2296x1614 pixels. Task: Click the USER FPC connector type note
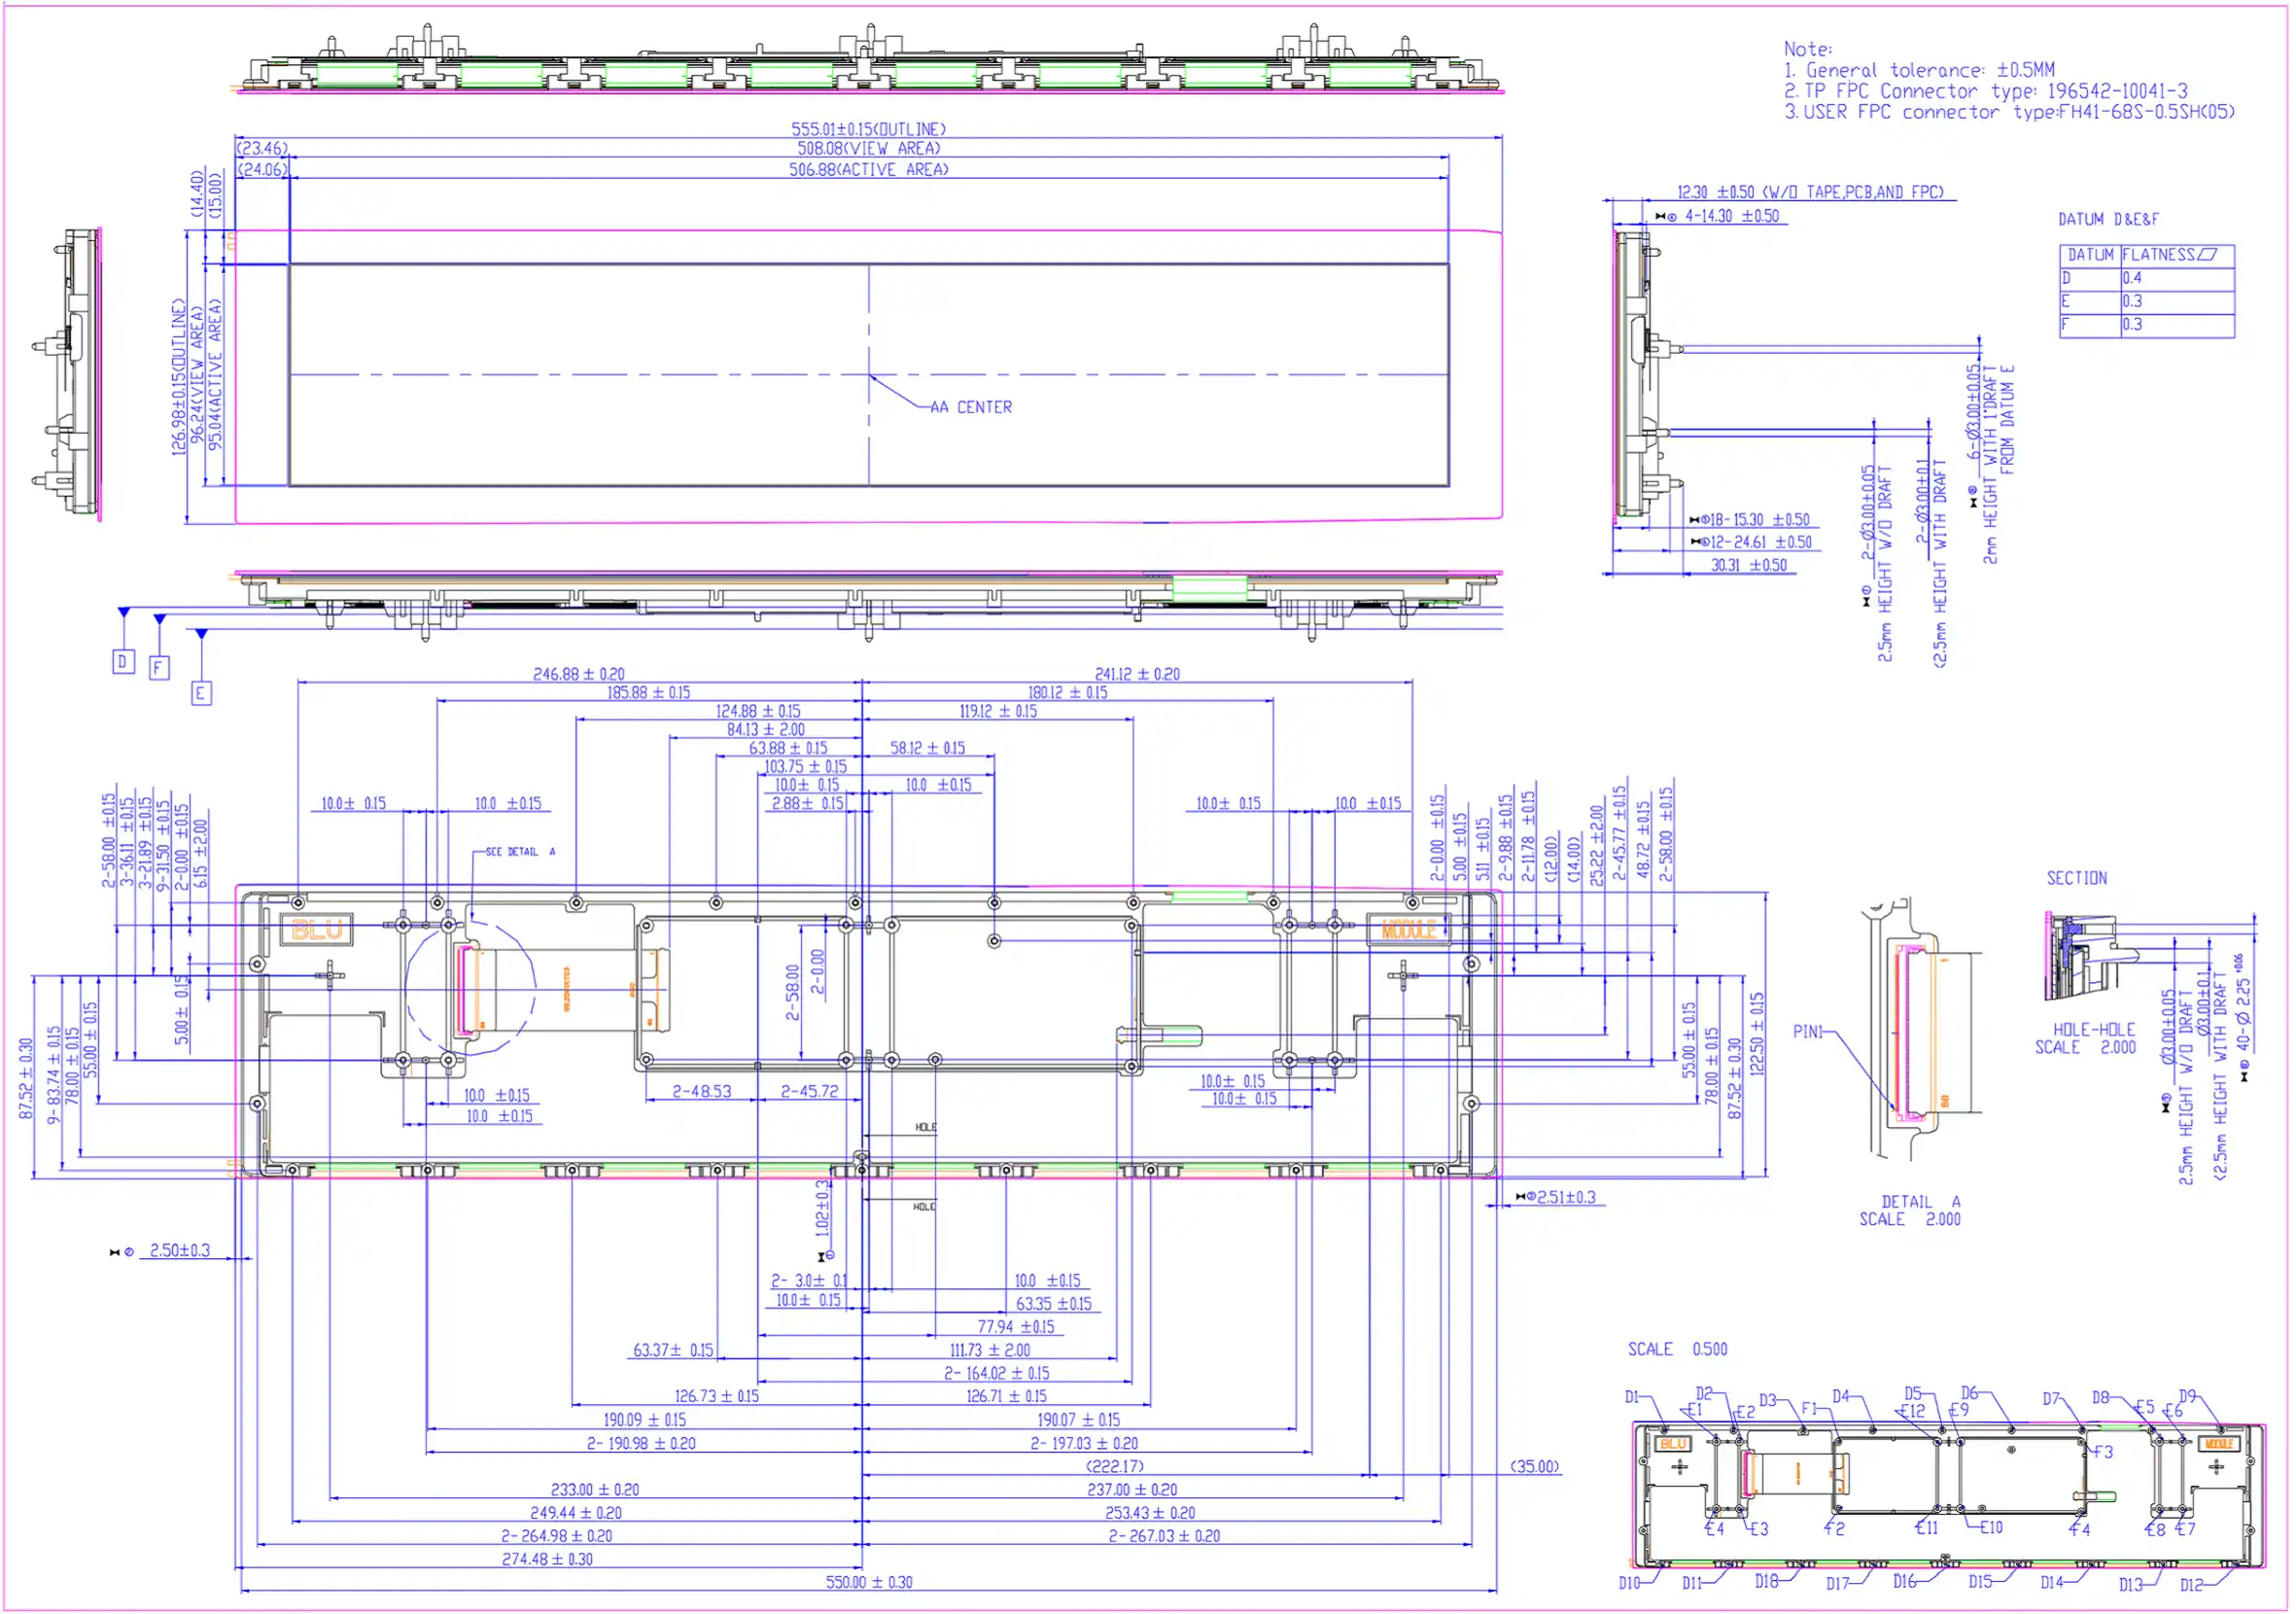(x=2009, y=112)
